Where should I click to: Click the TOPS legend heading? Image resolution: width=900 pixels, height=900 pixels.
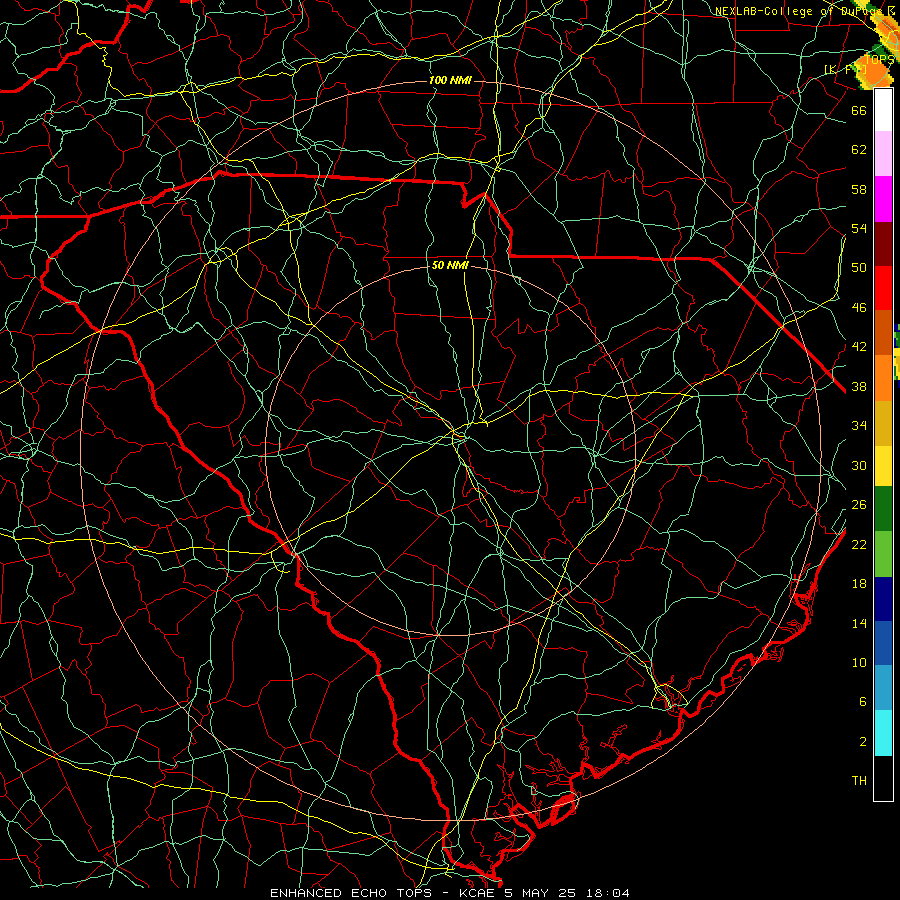879,60
